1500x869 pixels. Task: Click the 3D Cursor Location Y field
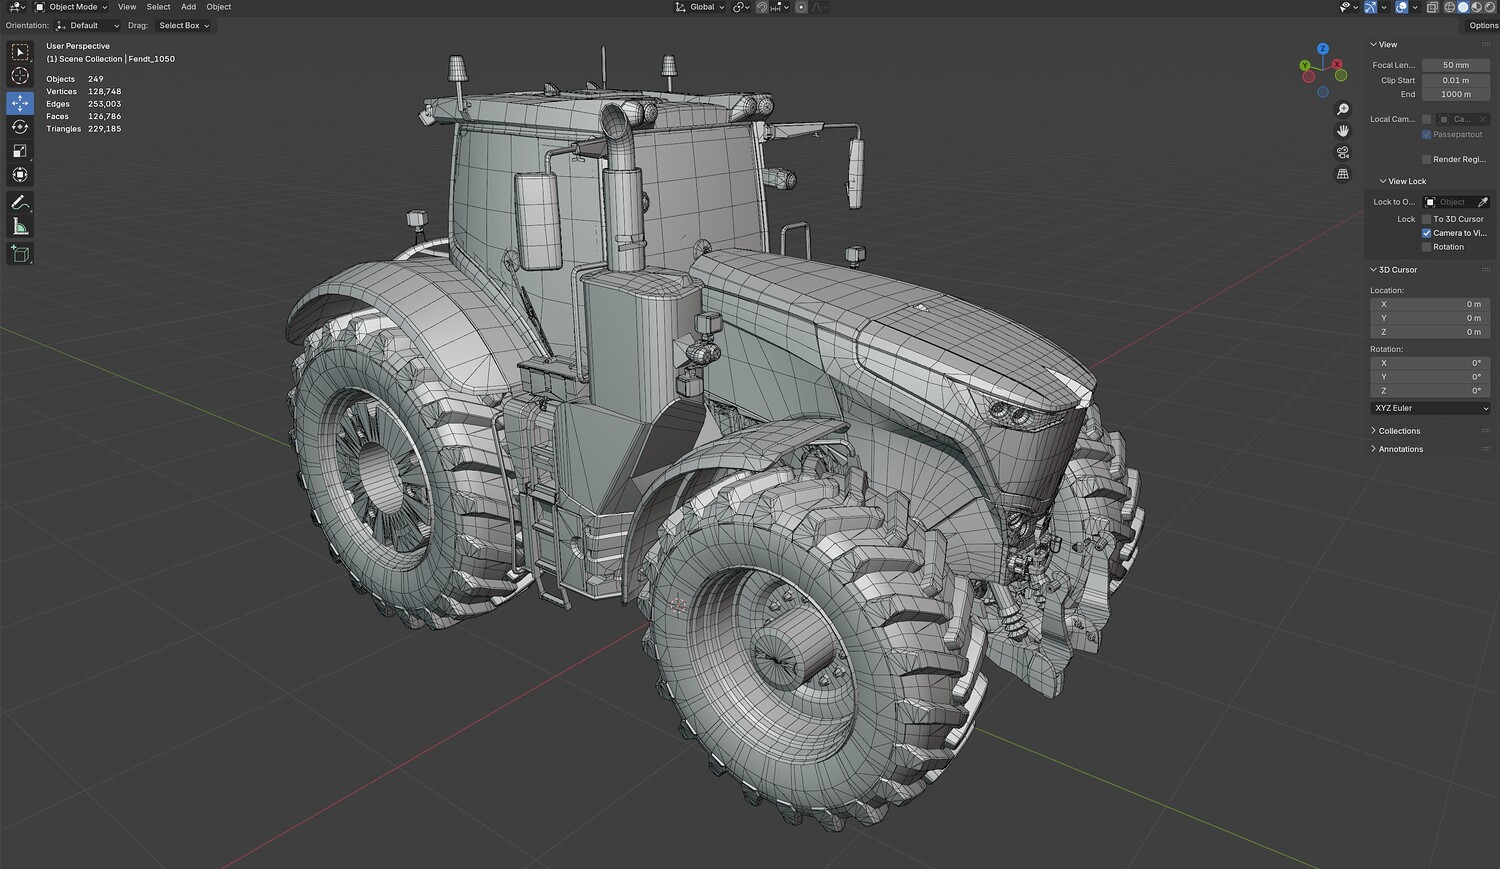click(1430, 318)
